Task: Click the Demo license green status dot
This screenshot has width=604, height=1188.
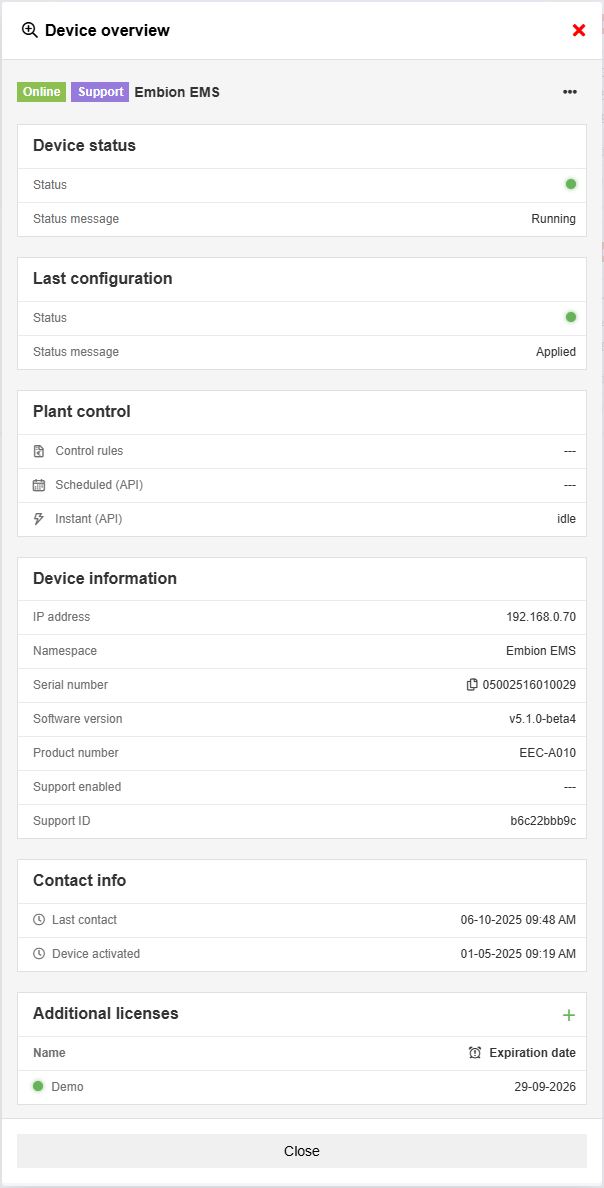Action: click(38, 1086)
